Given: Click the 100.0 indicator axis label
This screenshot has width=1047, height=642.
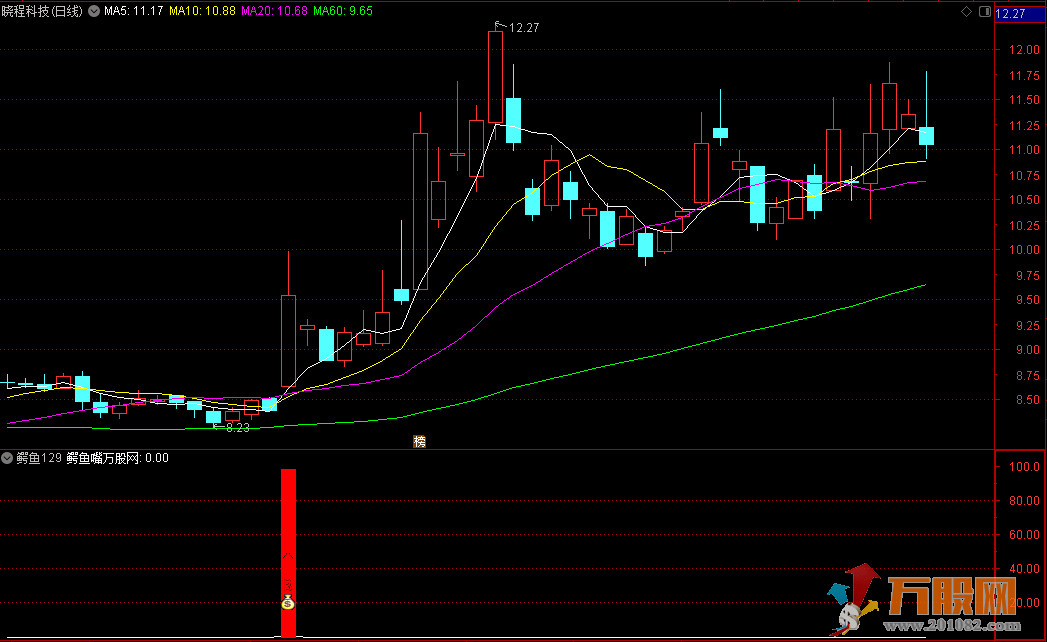Looking at the screenshot, I should coord(1024,467).
